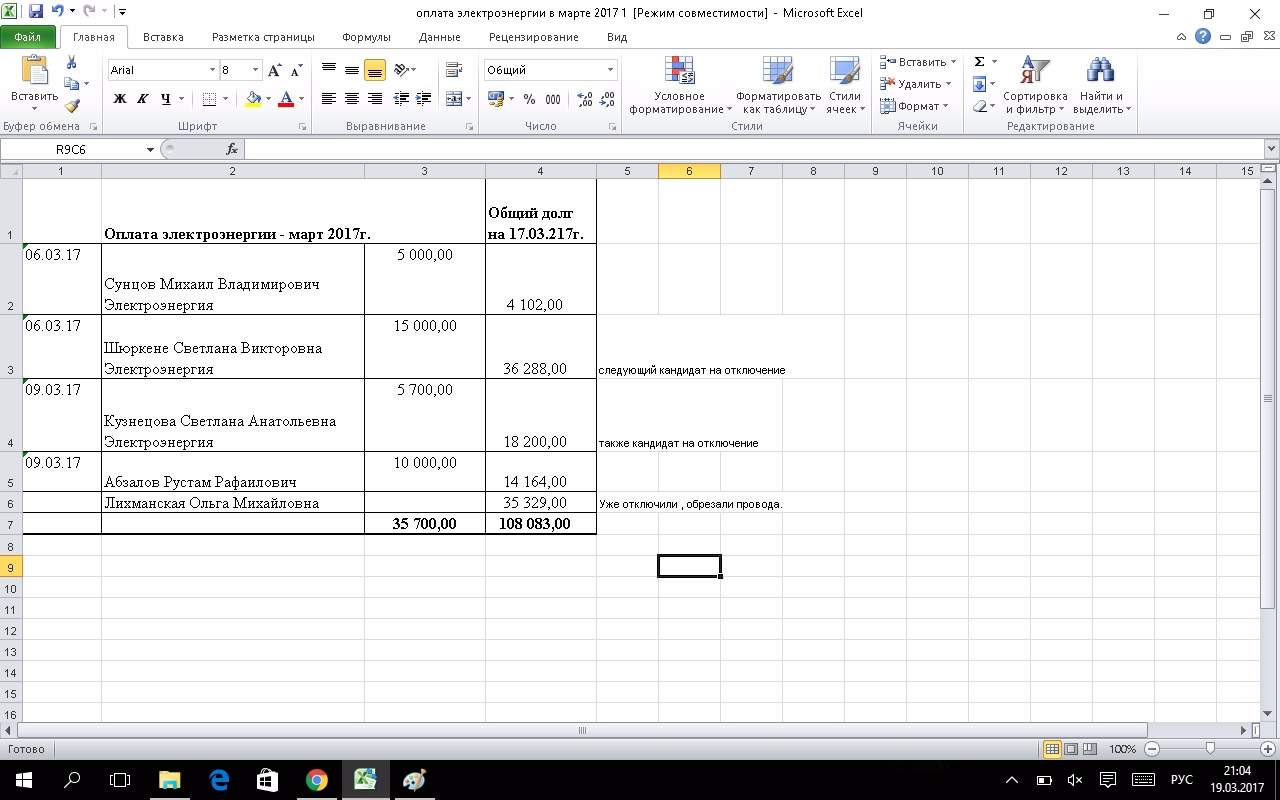Click the AutoSum sigma icon
Viewport: 1280px width, 800px height.
pos(980,62)
